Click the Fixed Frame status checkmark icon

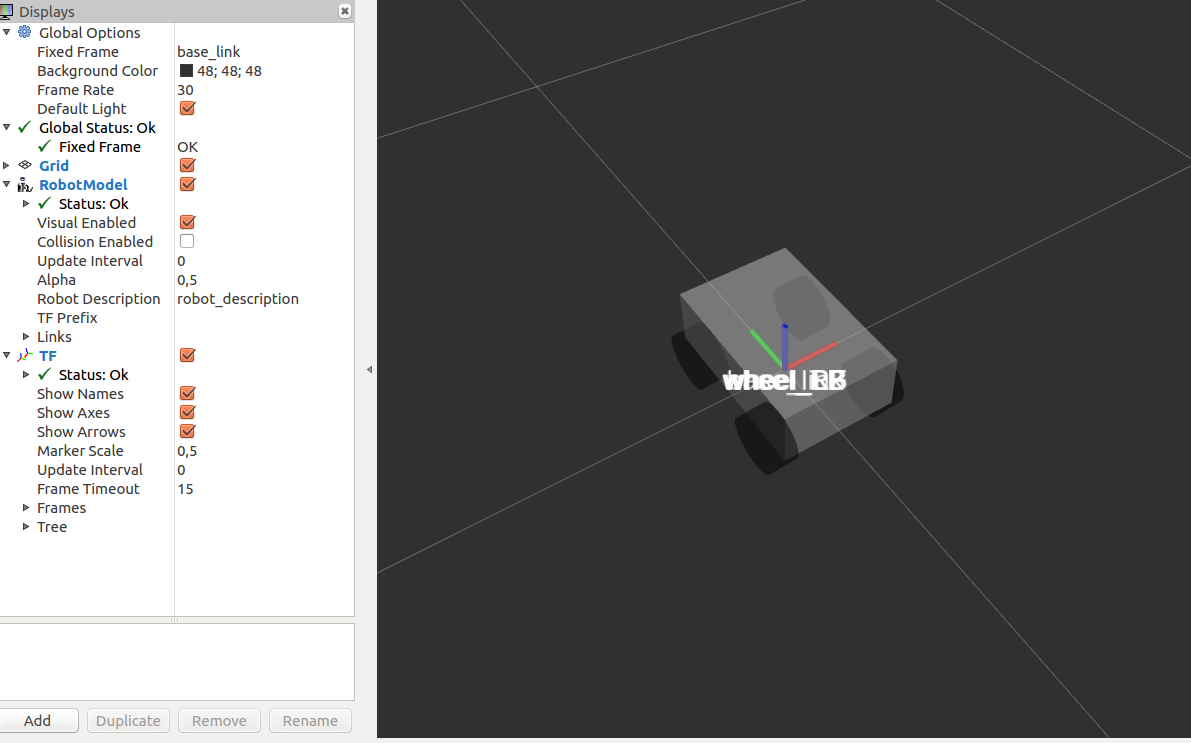pyautogui.click(x=45, y=146)
